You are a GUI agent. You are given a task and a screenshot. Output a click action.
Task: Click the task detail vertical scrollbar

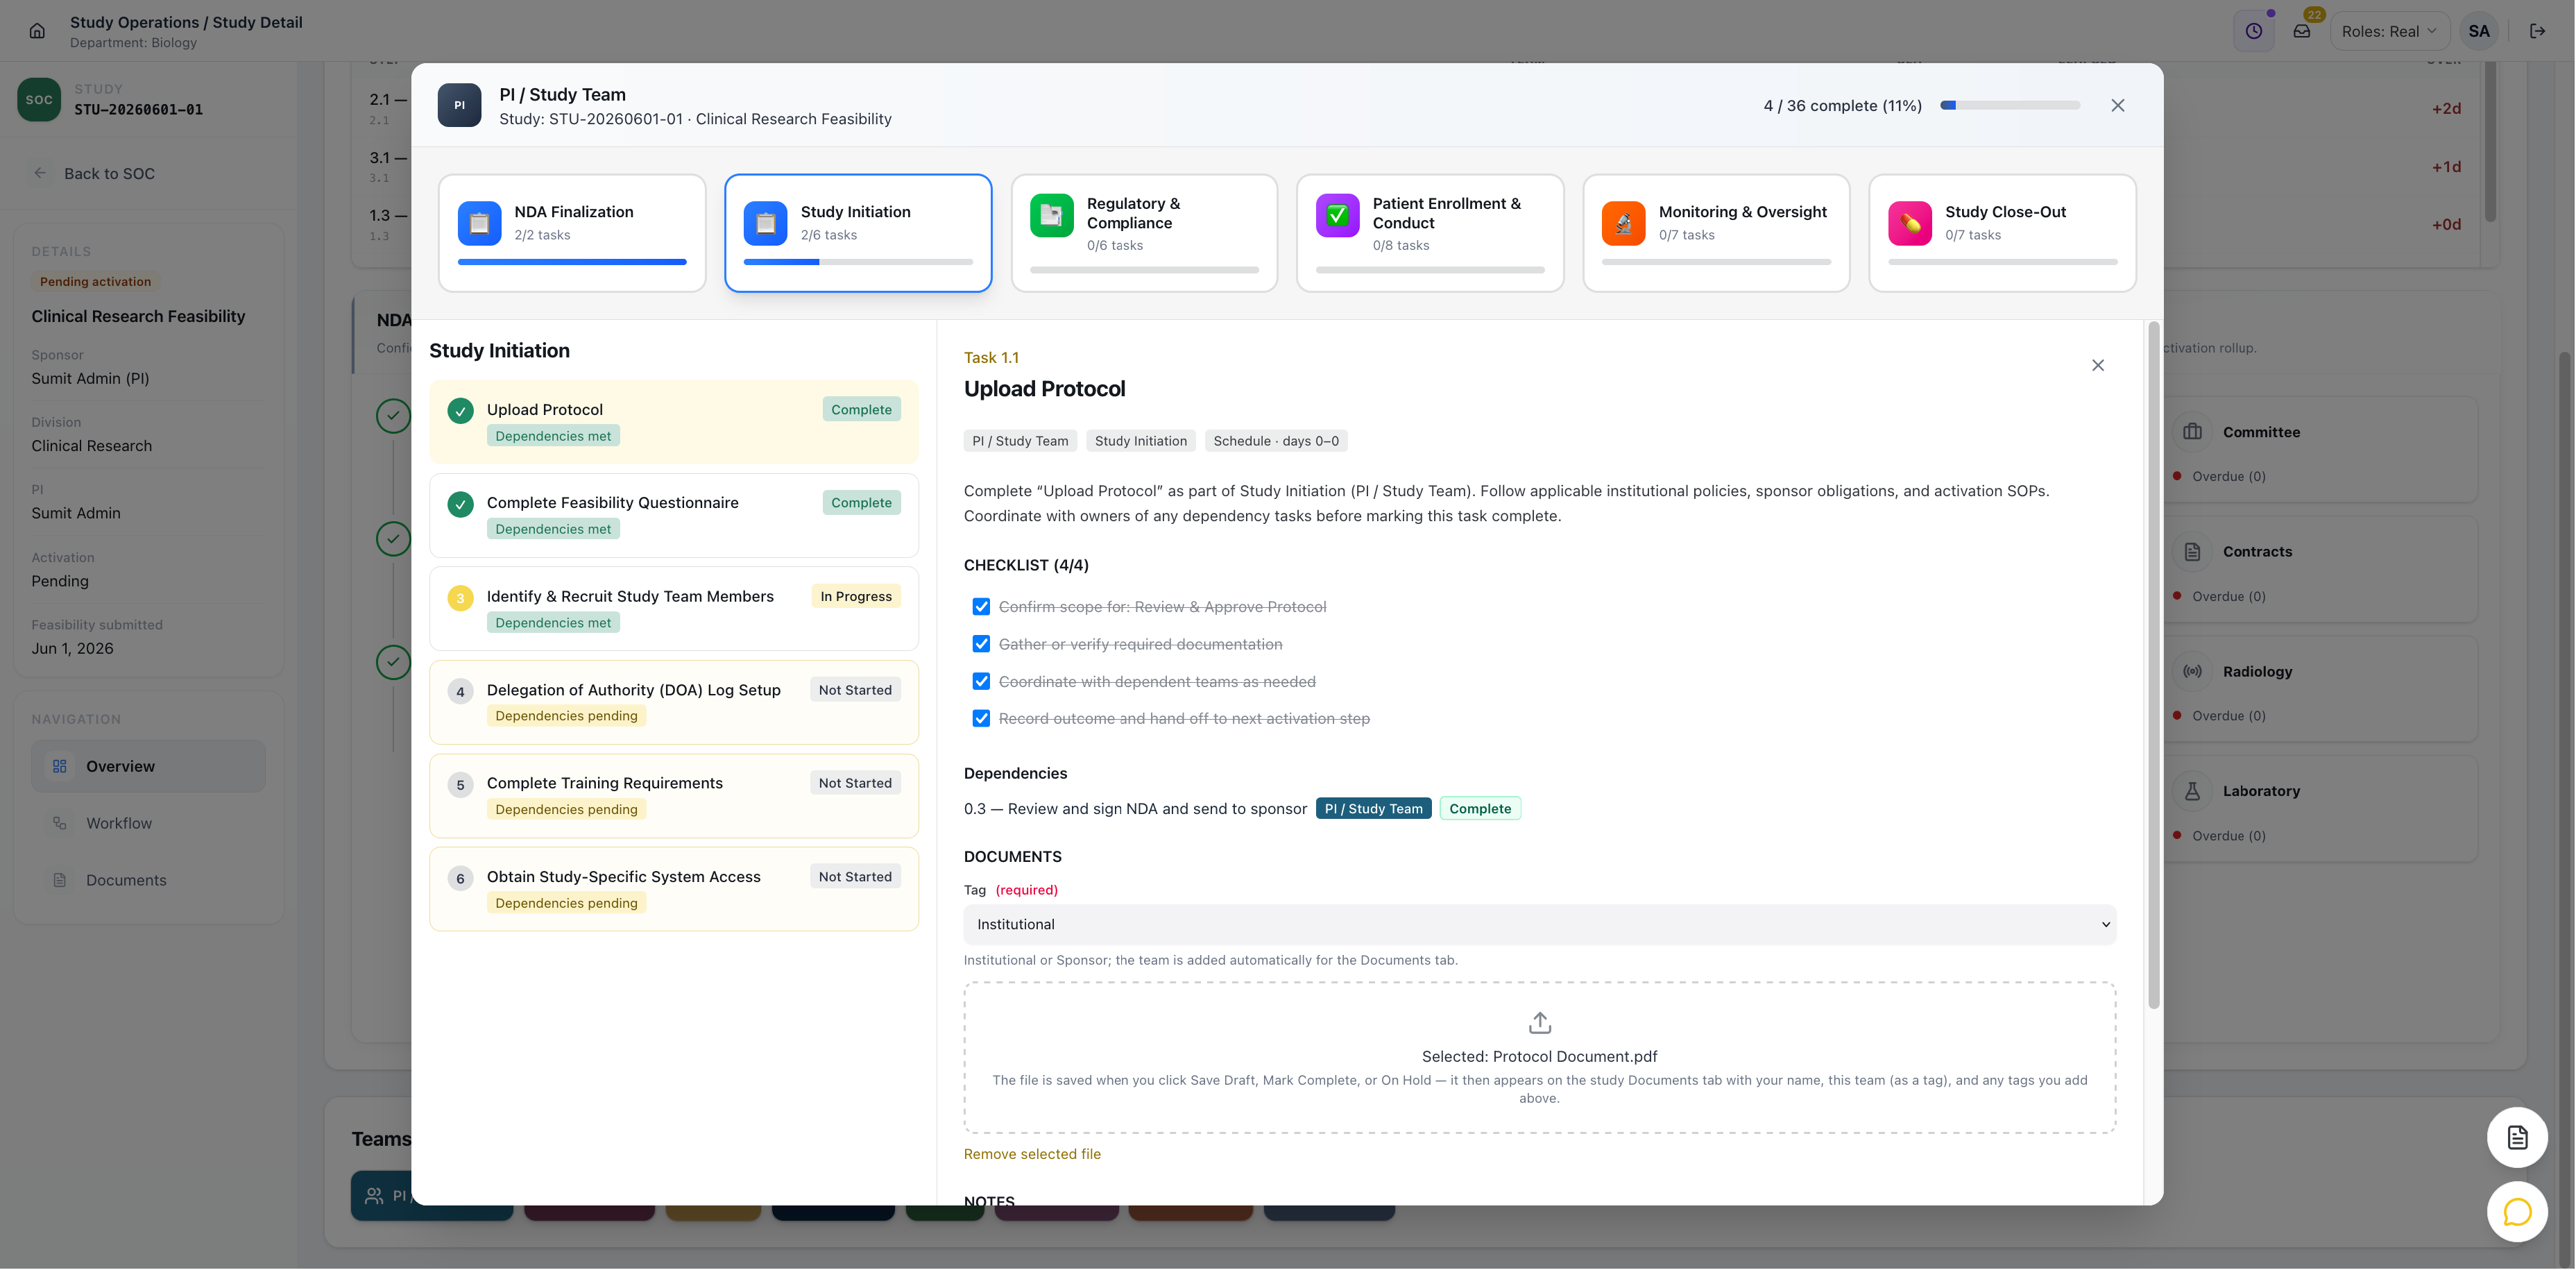(x=2153, y=665)
